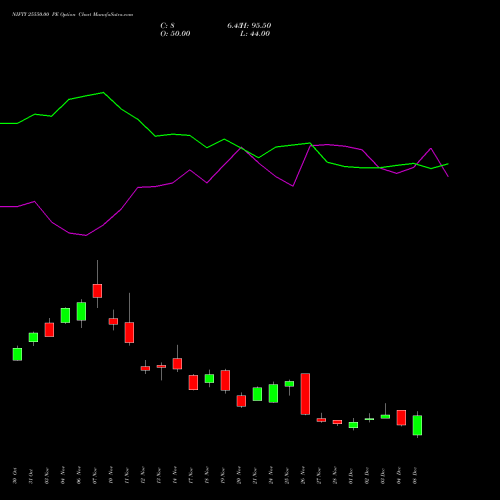500x500 pixels.
Task: Click the 01 Dec date label
Action: (351, 476)
